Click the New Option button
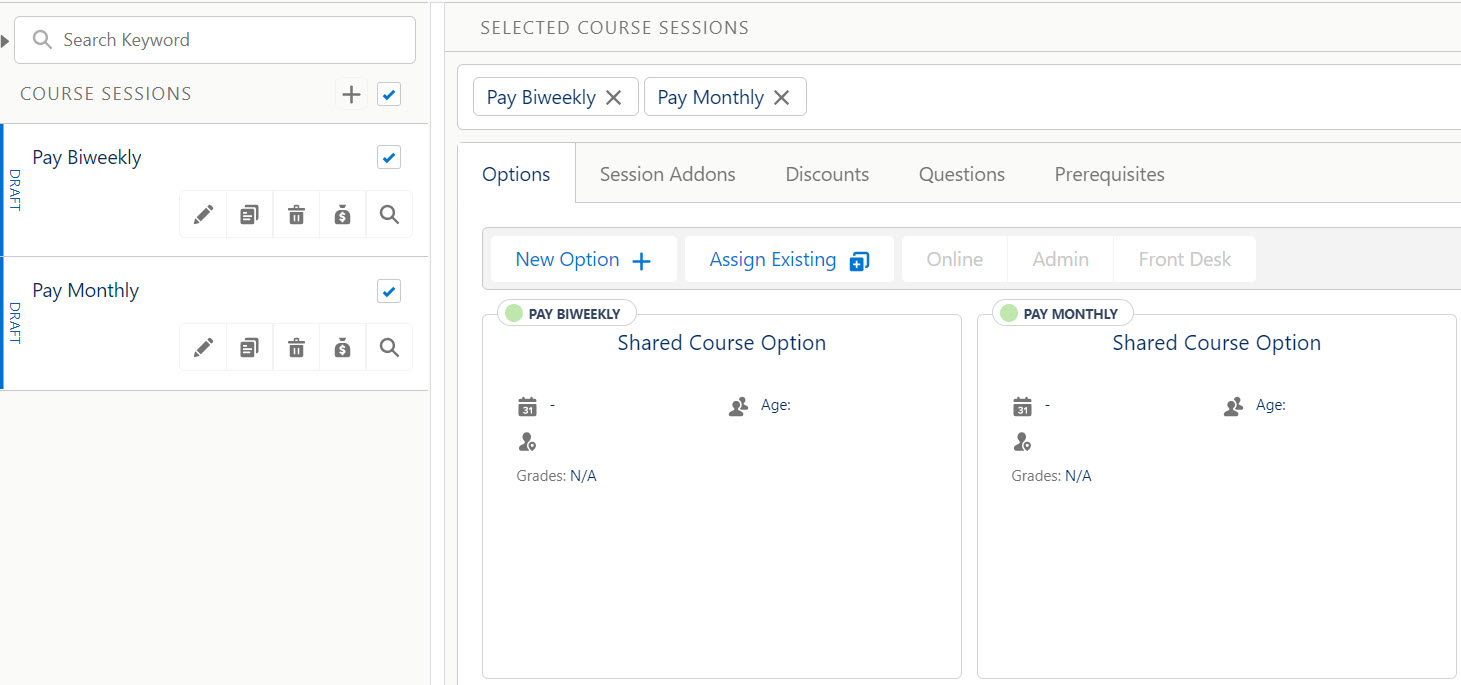The height and width of the screenshot is (685, 1461). pos(583,259)
